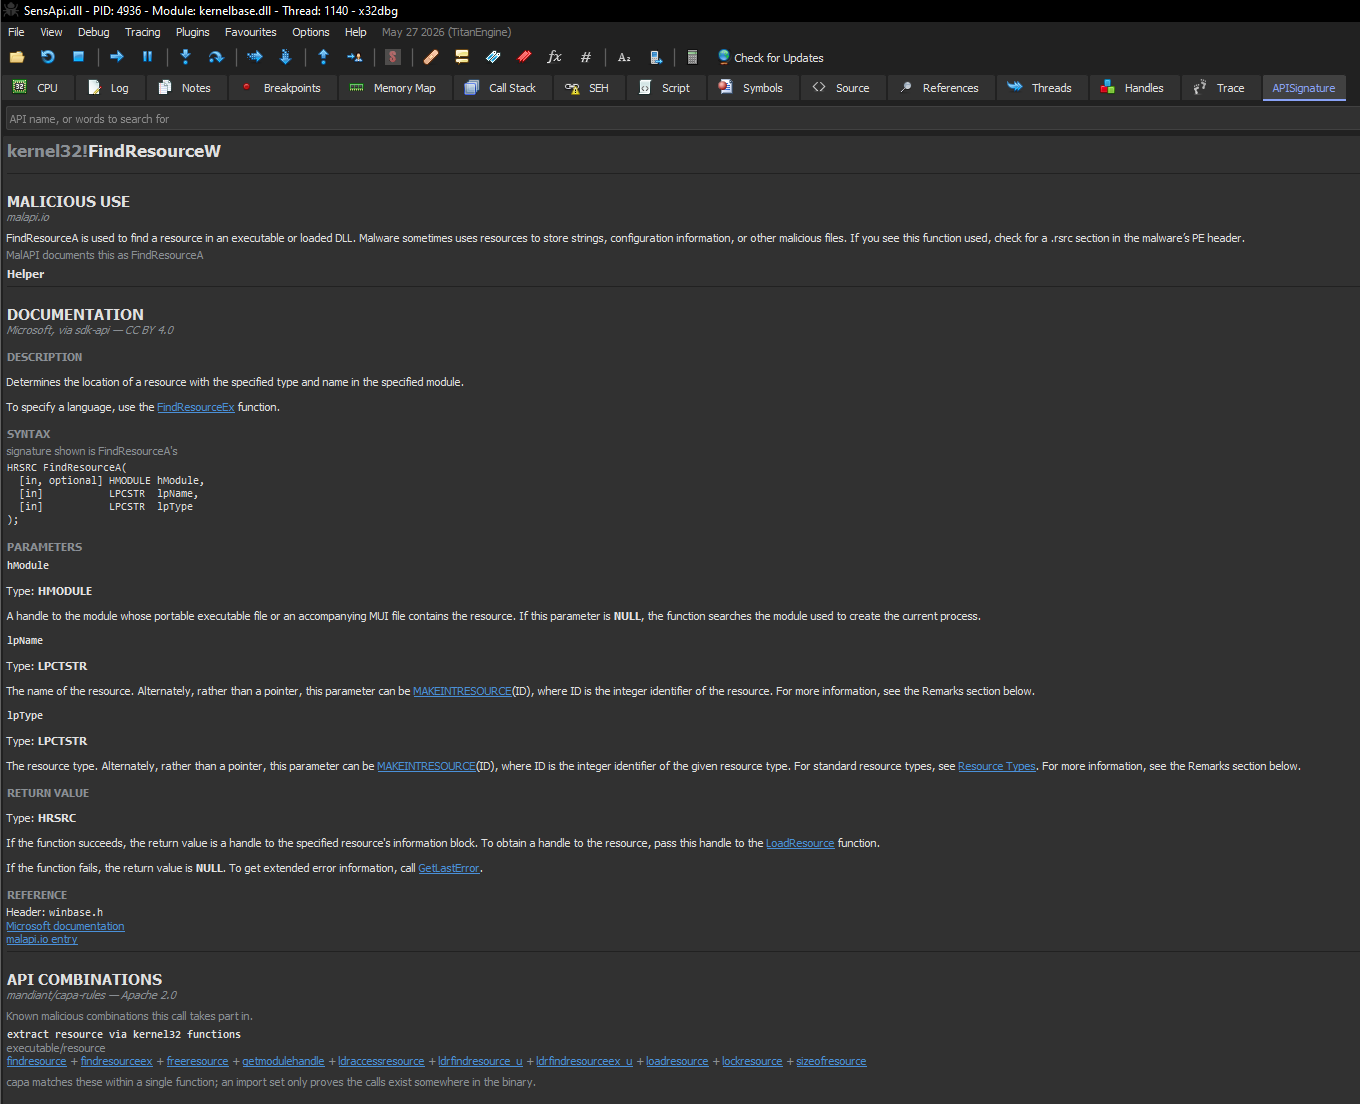Click the API name search field
1360x1104 pixels.
[x=680, y=119]
